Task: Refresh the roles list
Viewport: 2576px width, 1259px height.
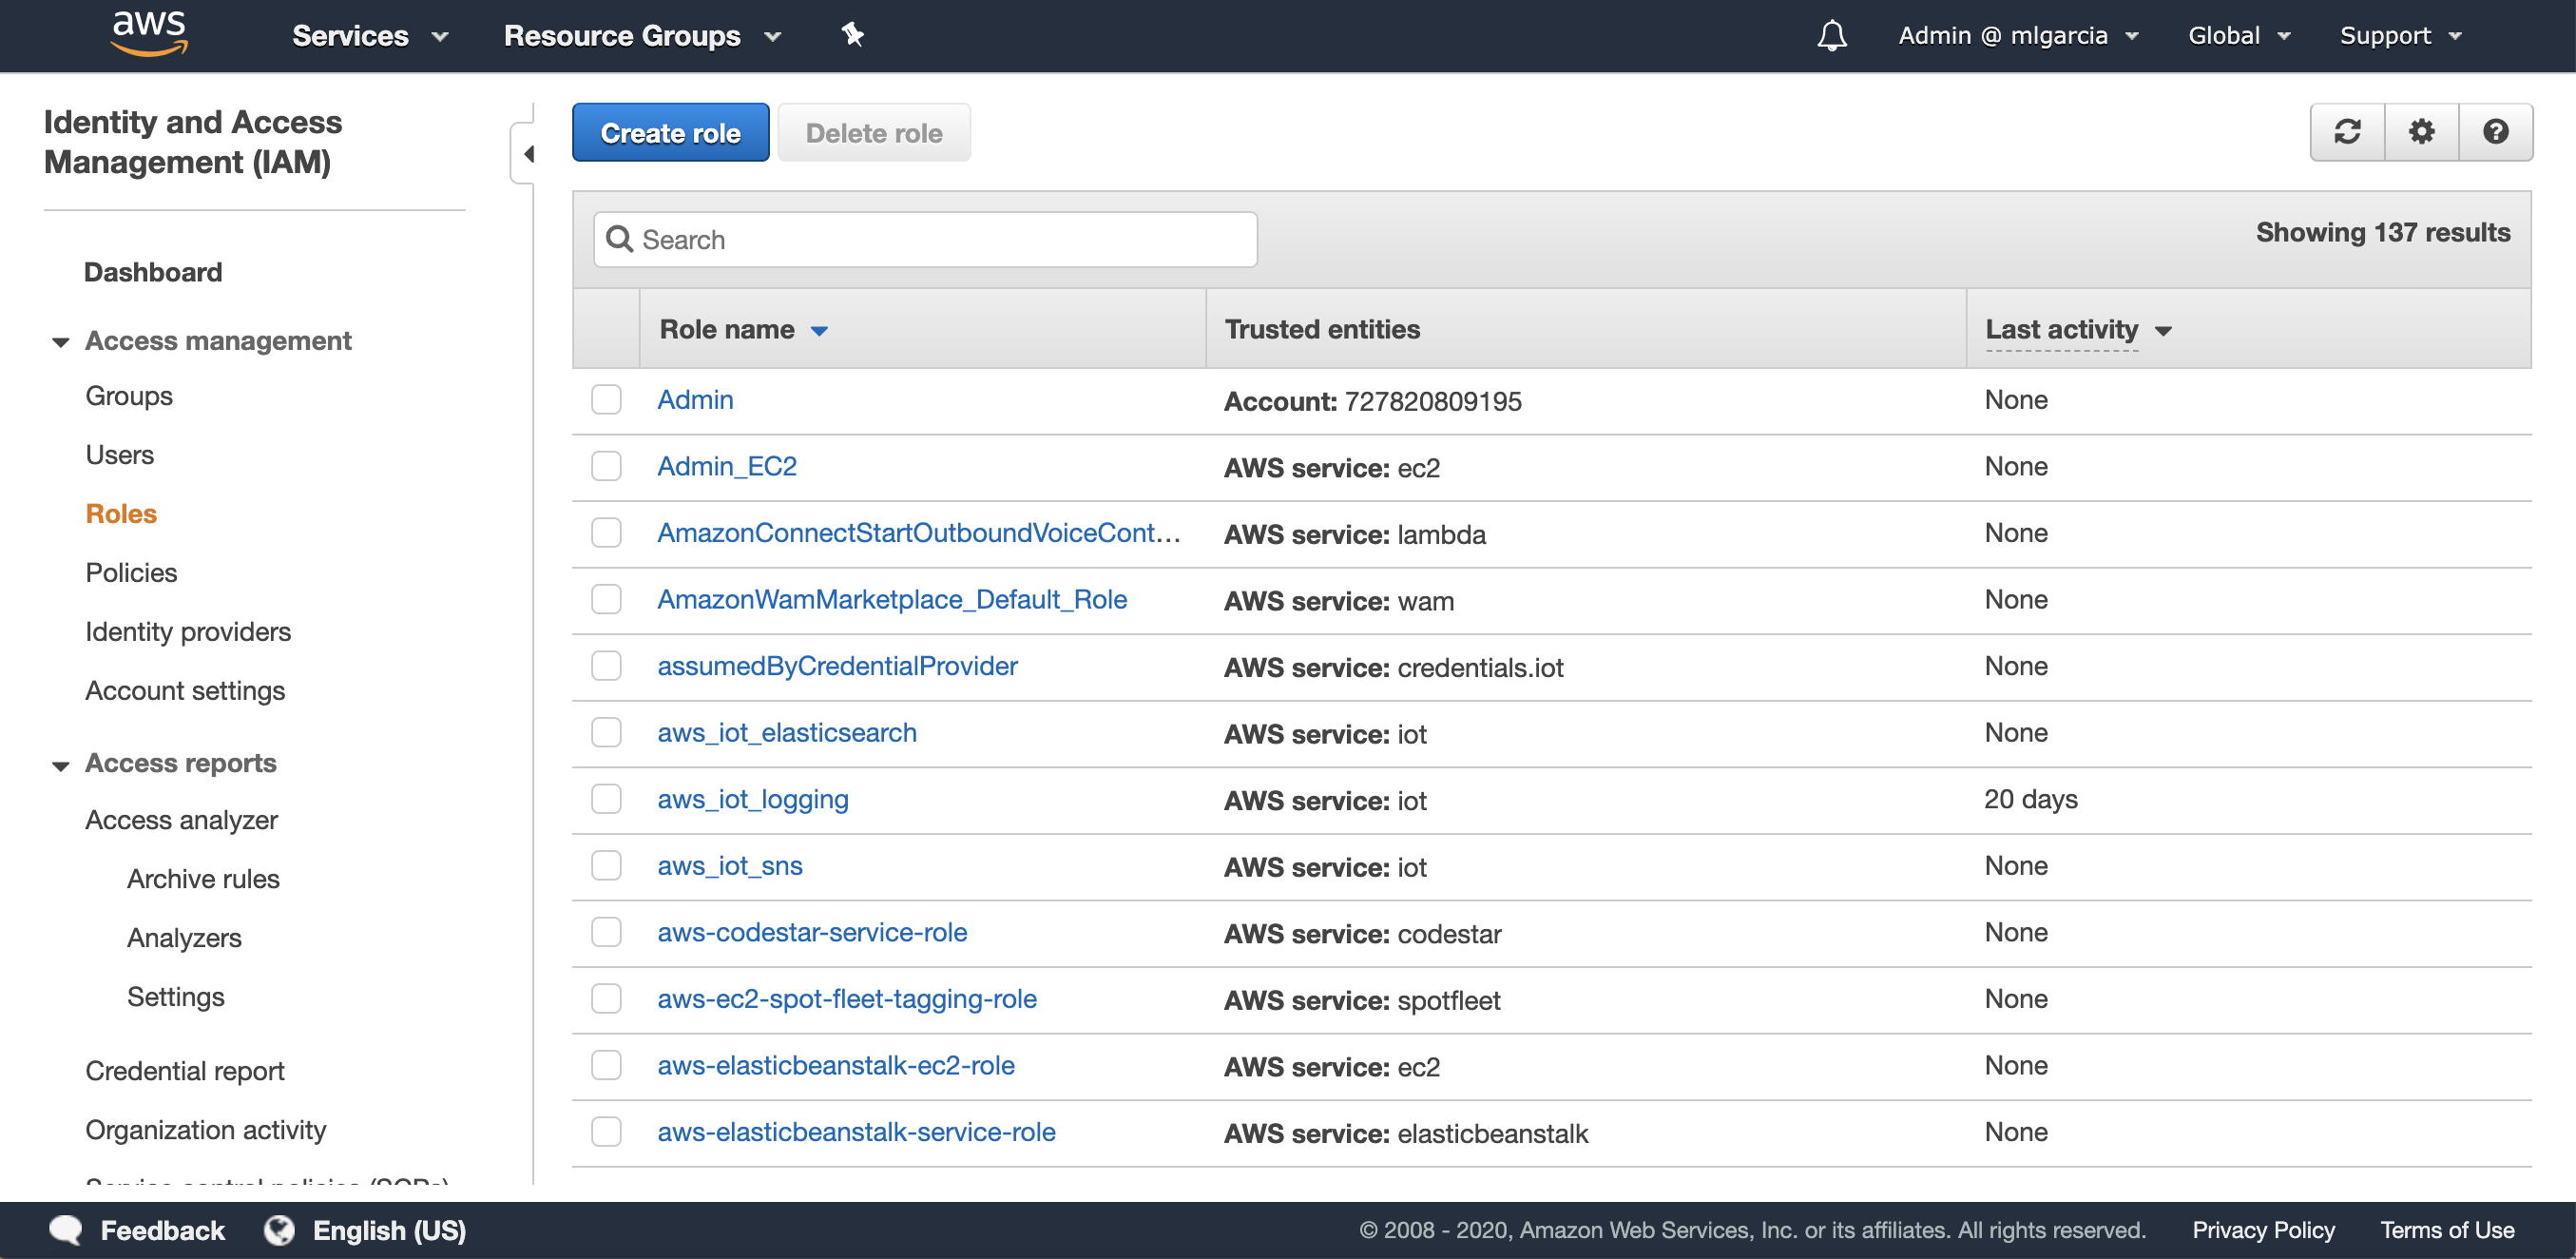Action: click(2347, 132)
